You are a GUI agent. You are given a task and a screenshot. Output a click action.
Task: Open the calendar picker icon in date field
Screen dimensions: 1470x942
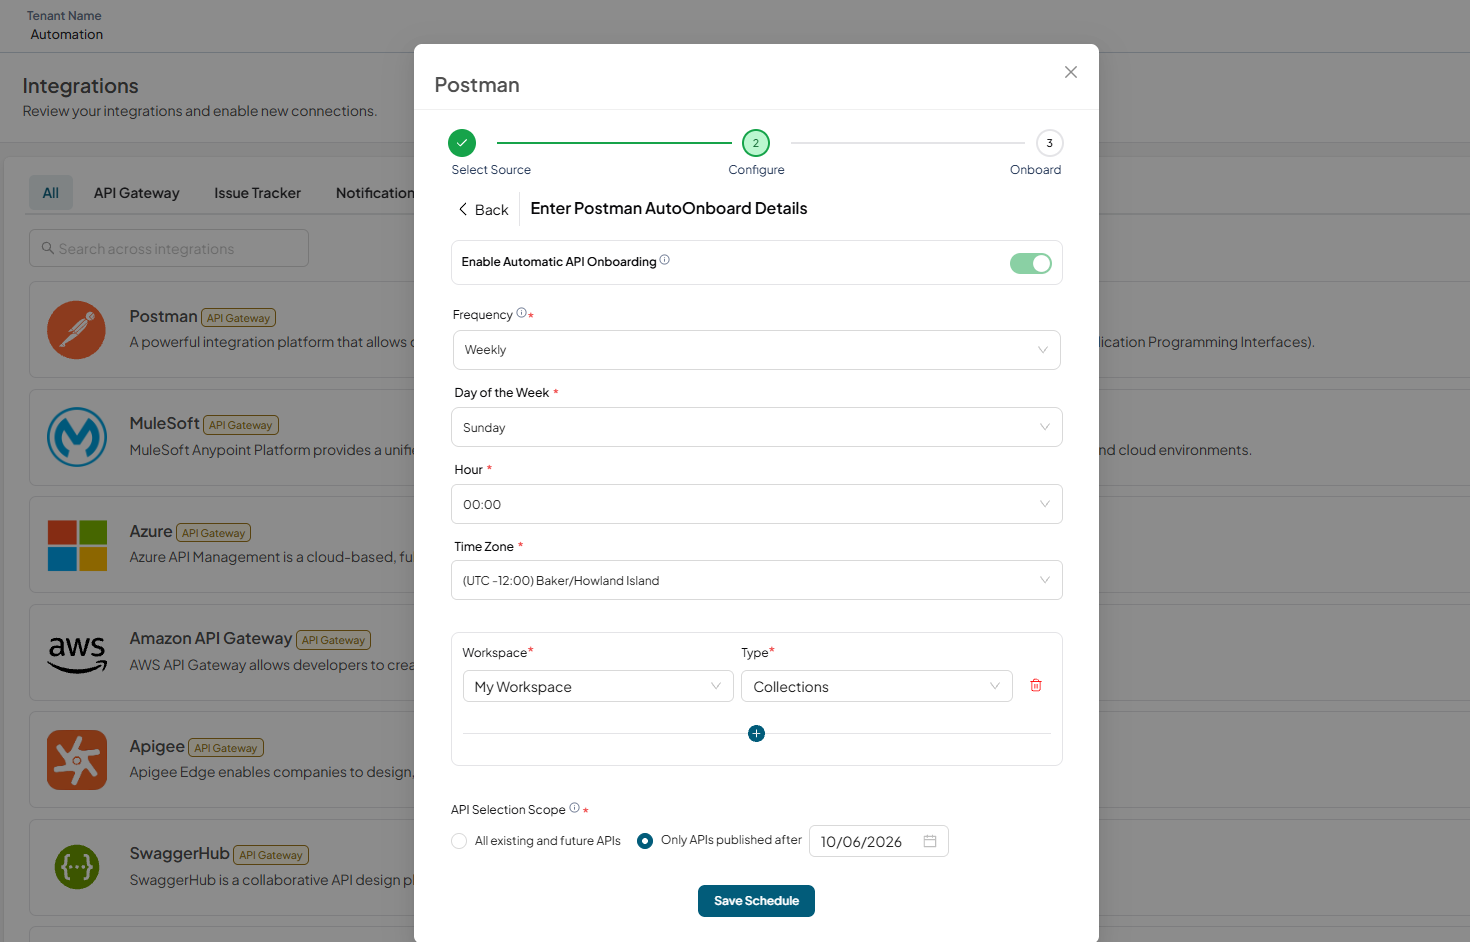coord(930,841)
